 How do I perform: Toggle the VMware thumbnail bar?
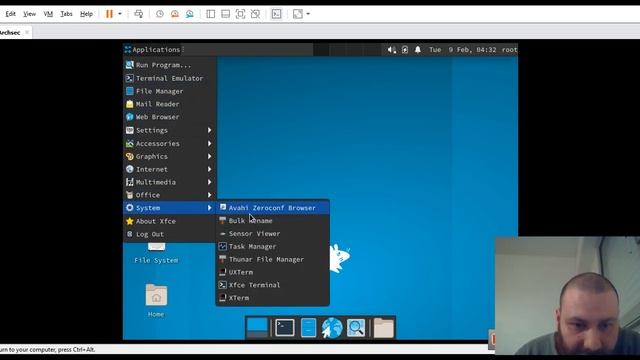[x=225, y=14]
